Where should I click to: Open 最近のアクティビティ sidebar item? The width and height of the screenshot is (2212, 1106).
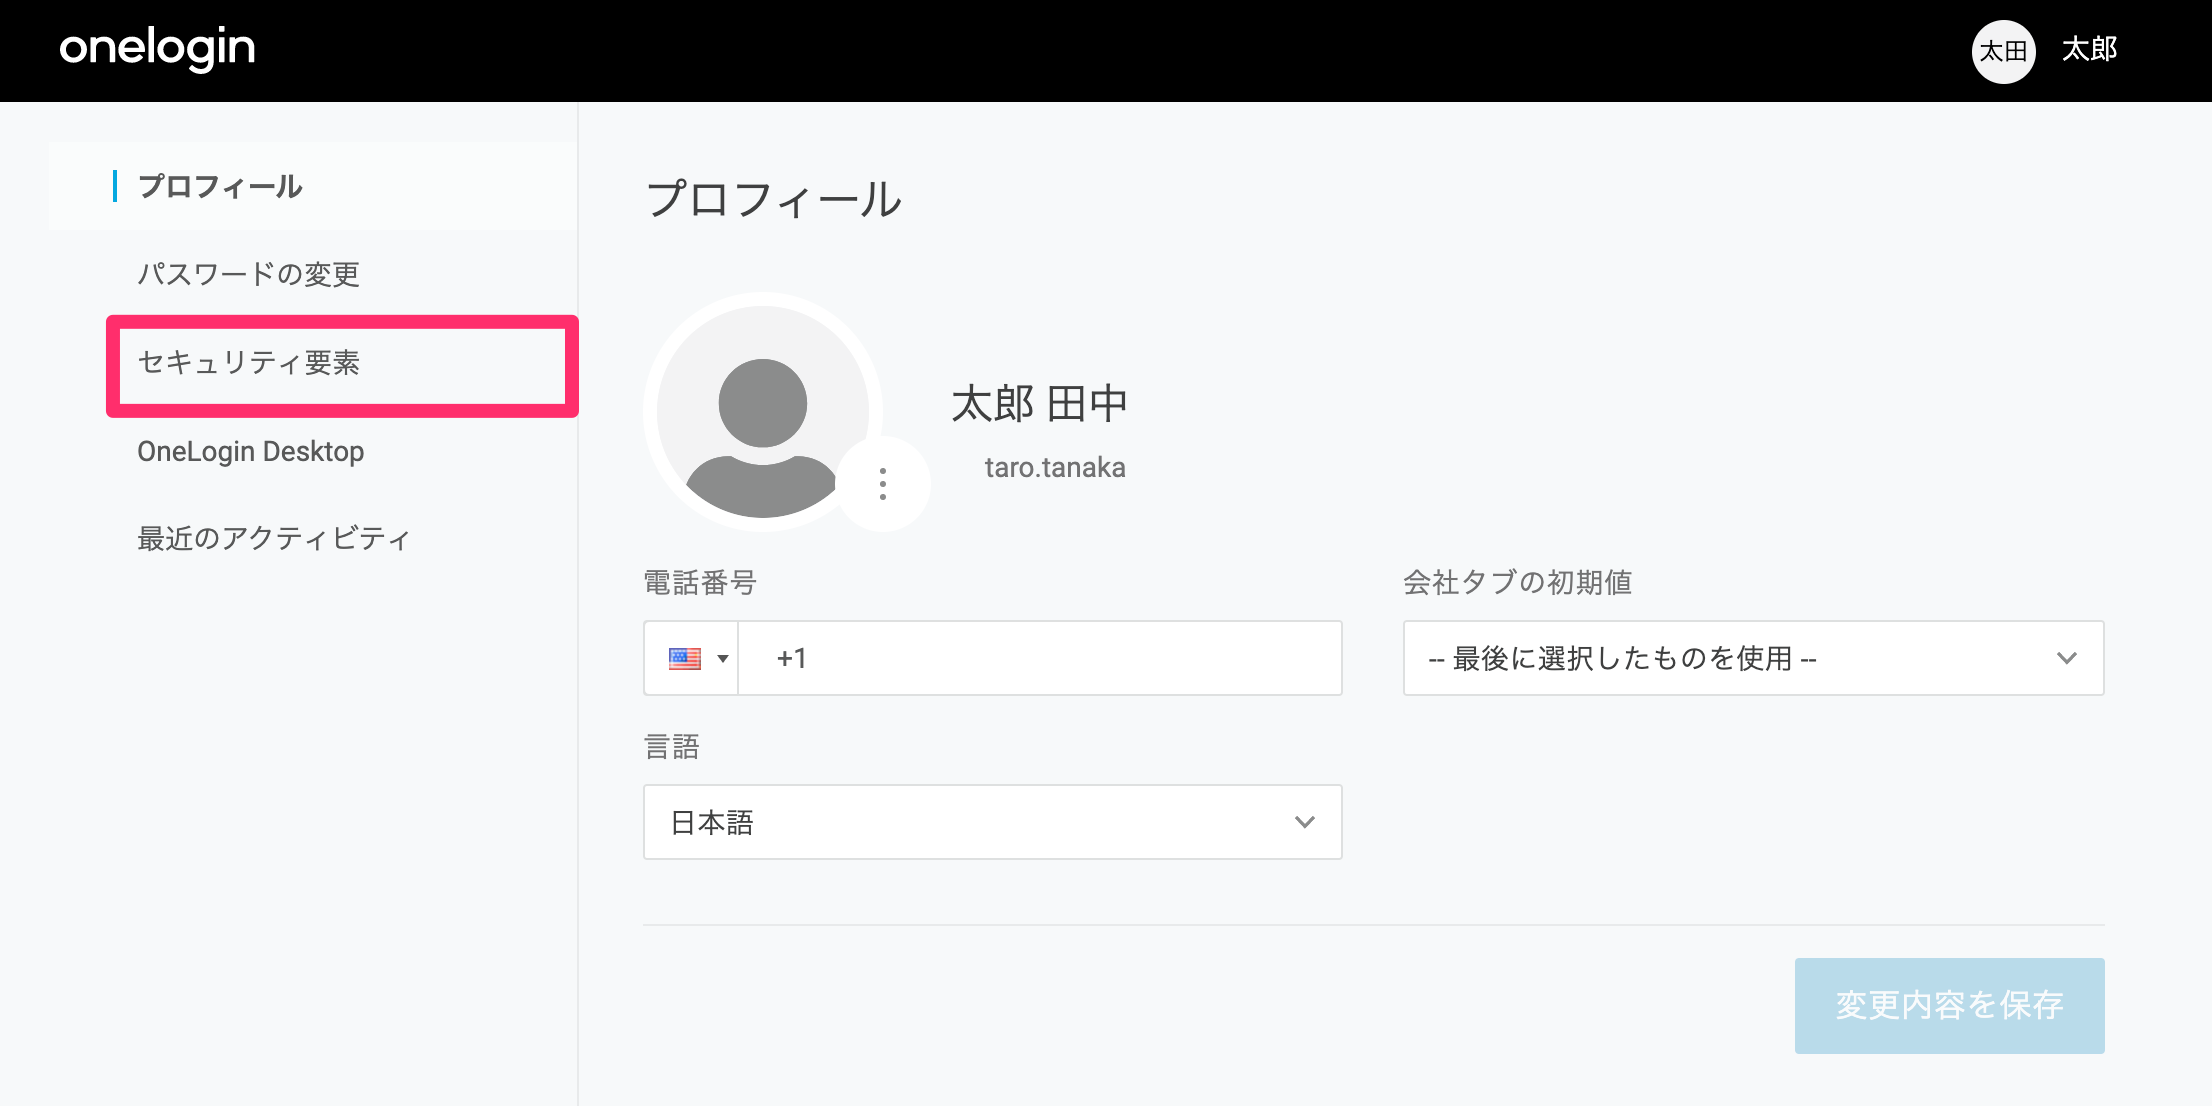click(x=274, y=538)
